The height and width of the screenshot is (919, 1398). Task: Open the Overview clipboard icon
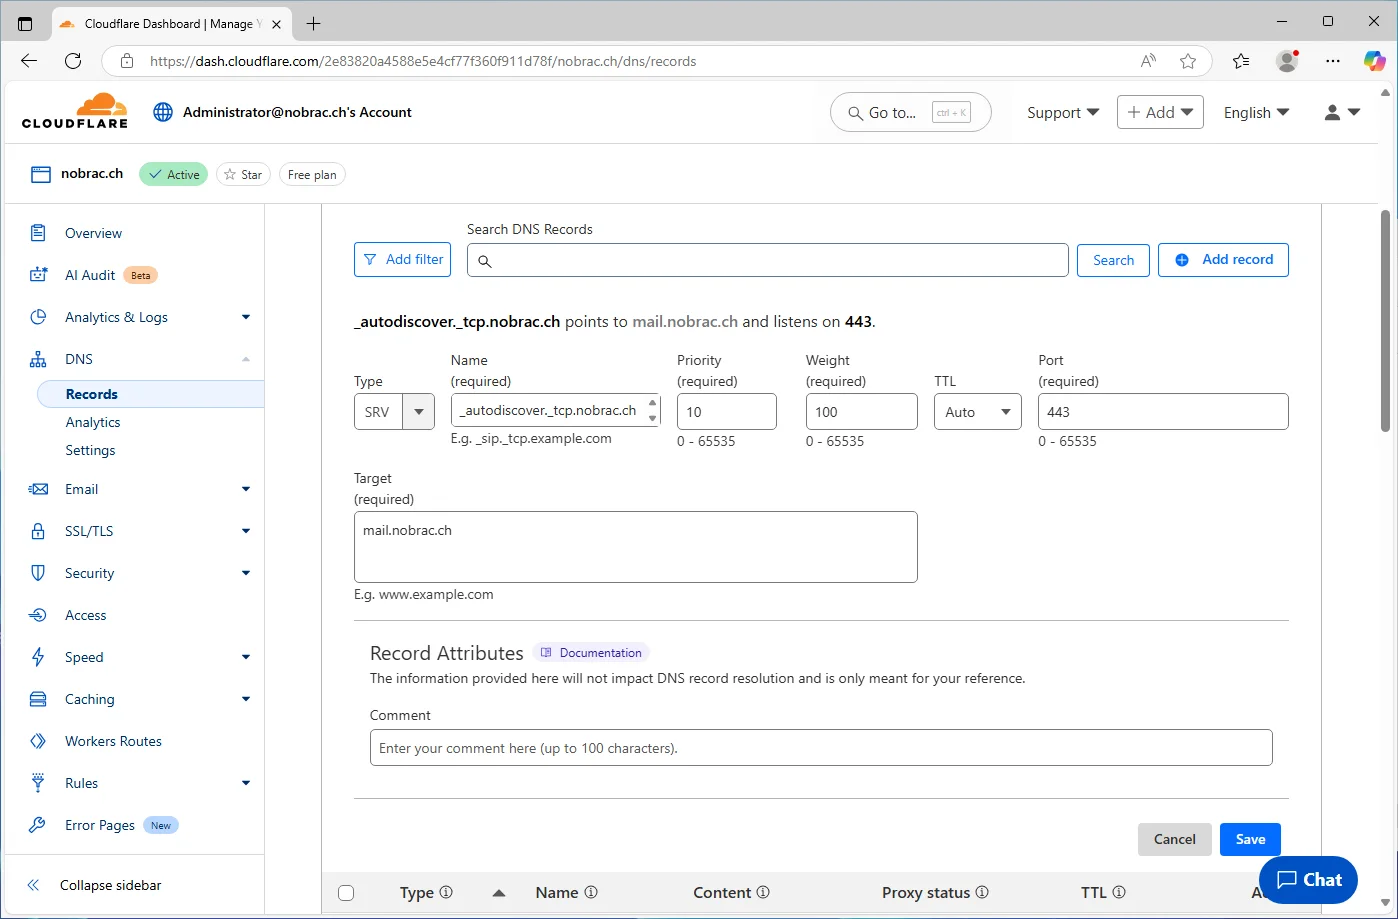click(38, 233)
